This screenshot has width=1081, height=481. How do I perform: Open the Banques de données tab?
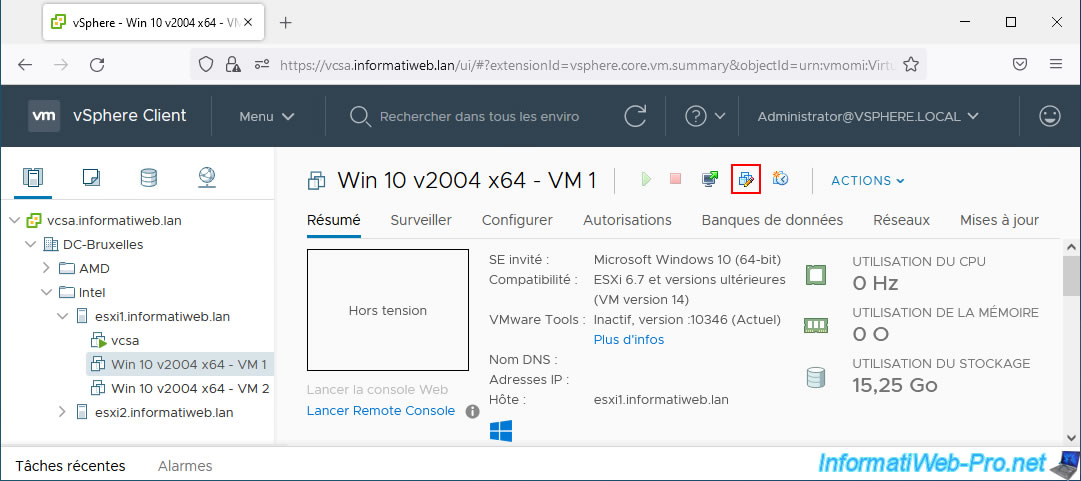click(x=772, y=220)
